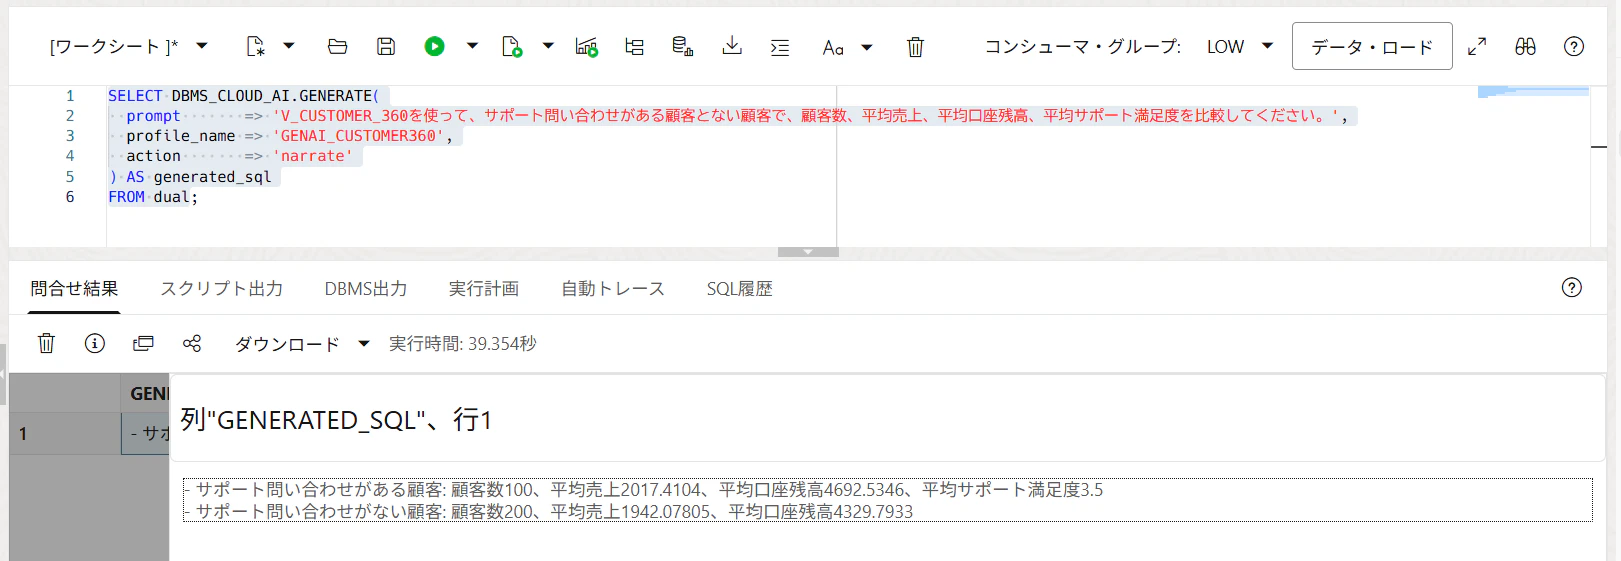Click the explain plan chart icon

(587, 46)
